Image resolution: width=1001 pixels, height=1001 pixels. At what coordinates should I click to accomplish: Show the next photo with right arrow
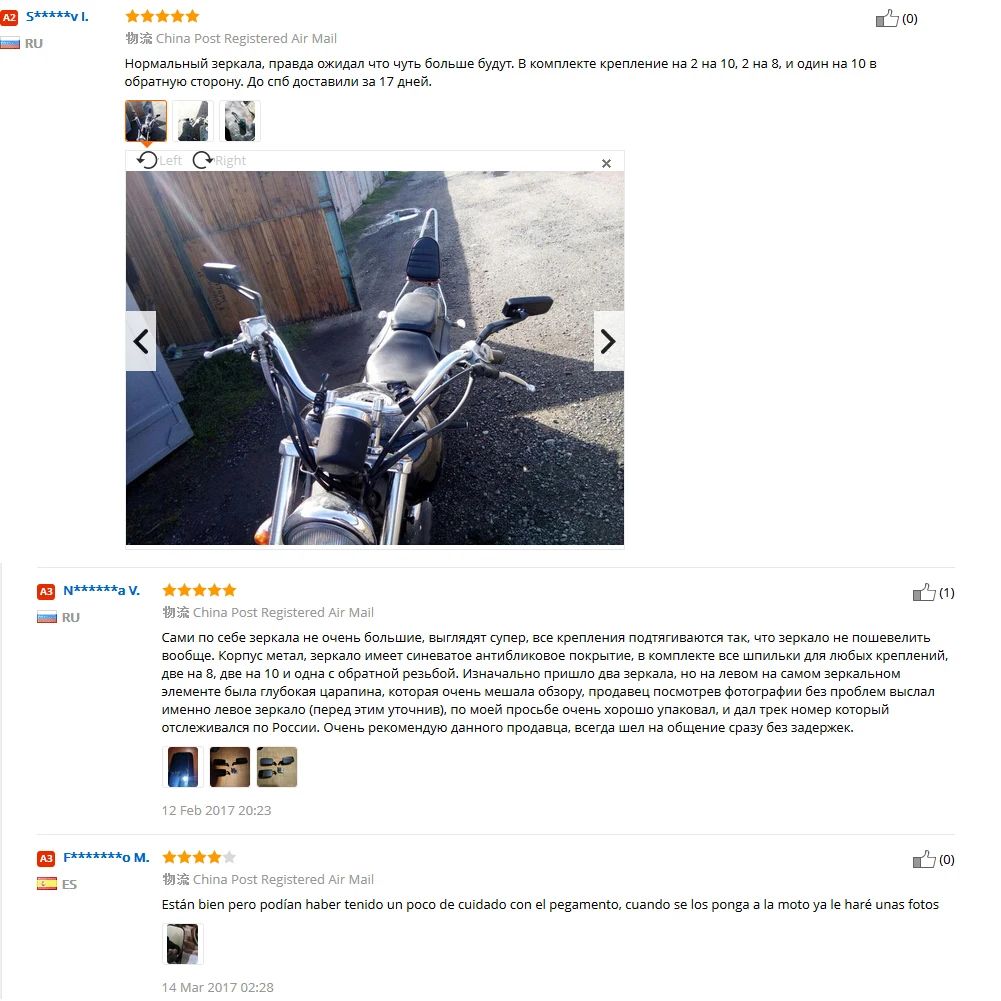click(608, 342)
